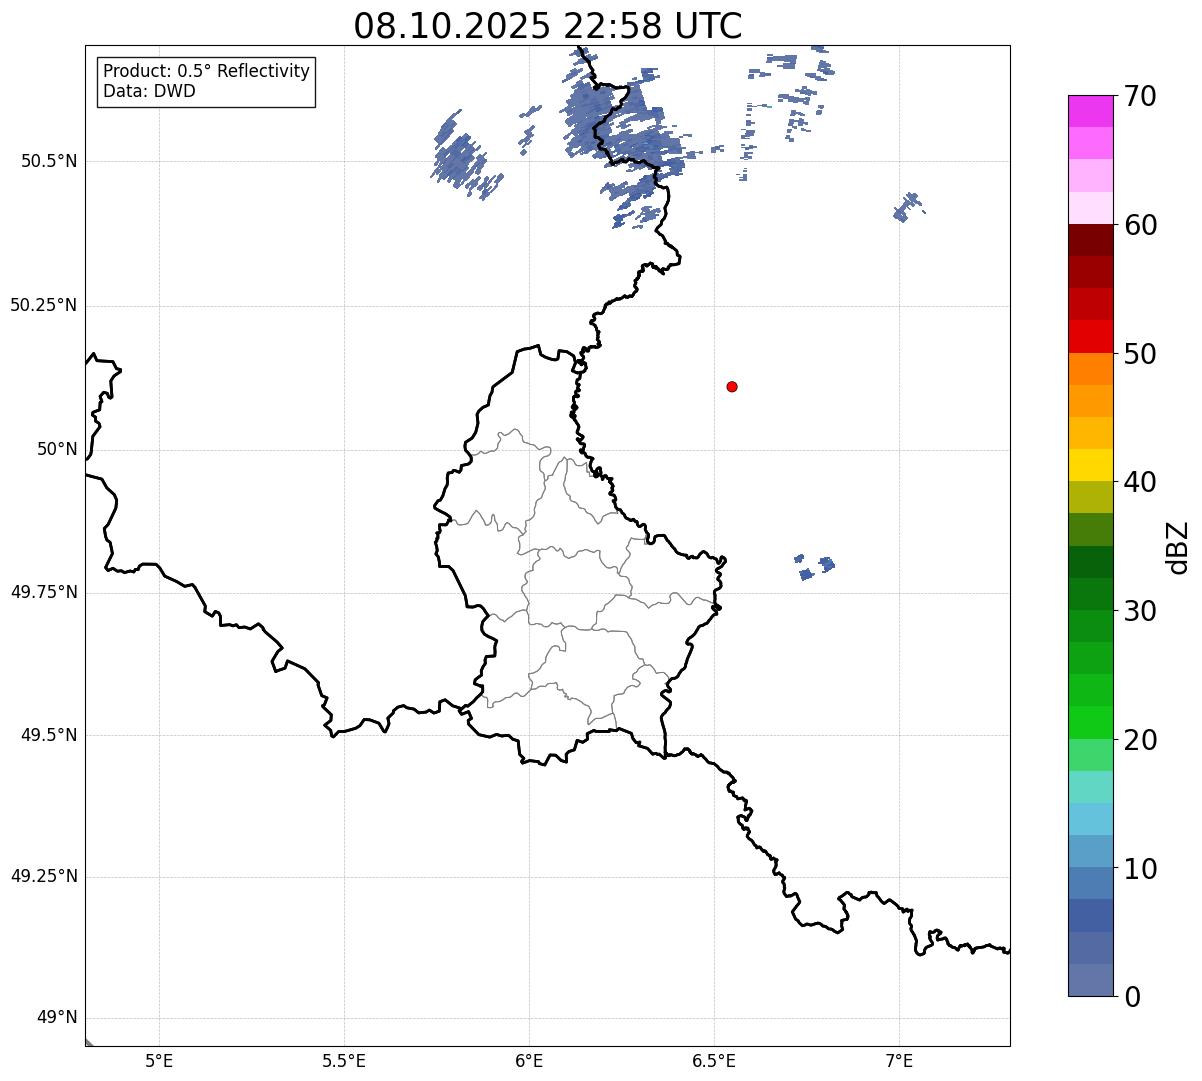The width and height of the screenshot is (1202, 1081).
Task: Click the plot title 08.10.2025 22:58 UTC
Action: coord(548,26)
